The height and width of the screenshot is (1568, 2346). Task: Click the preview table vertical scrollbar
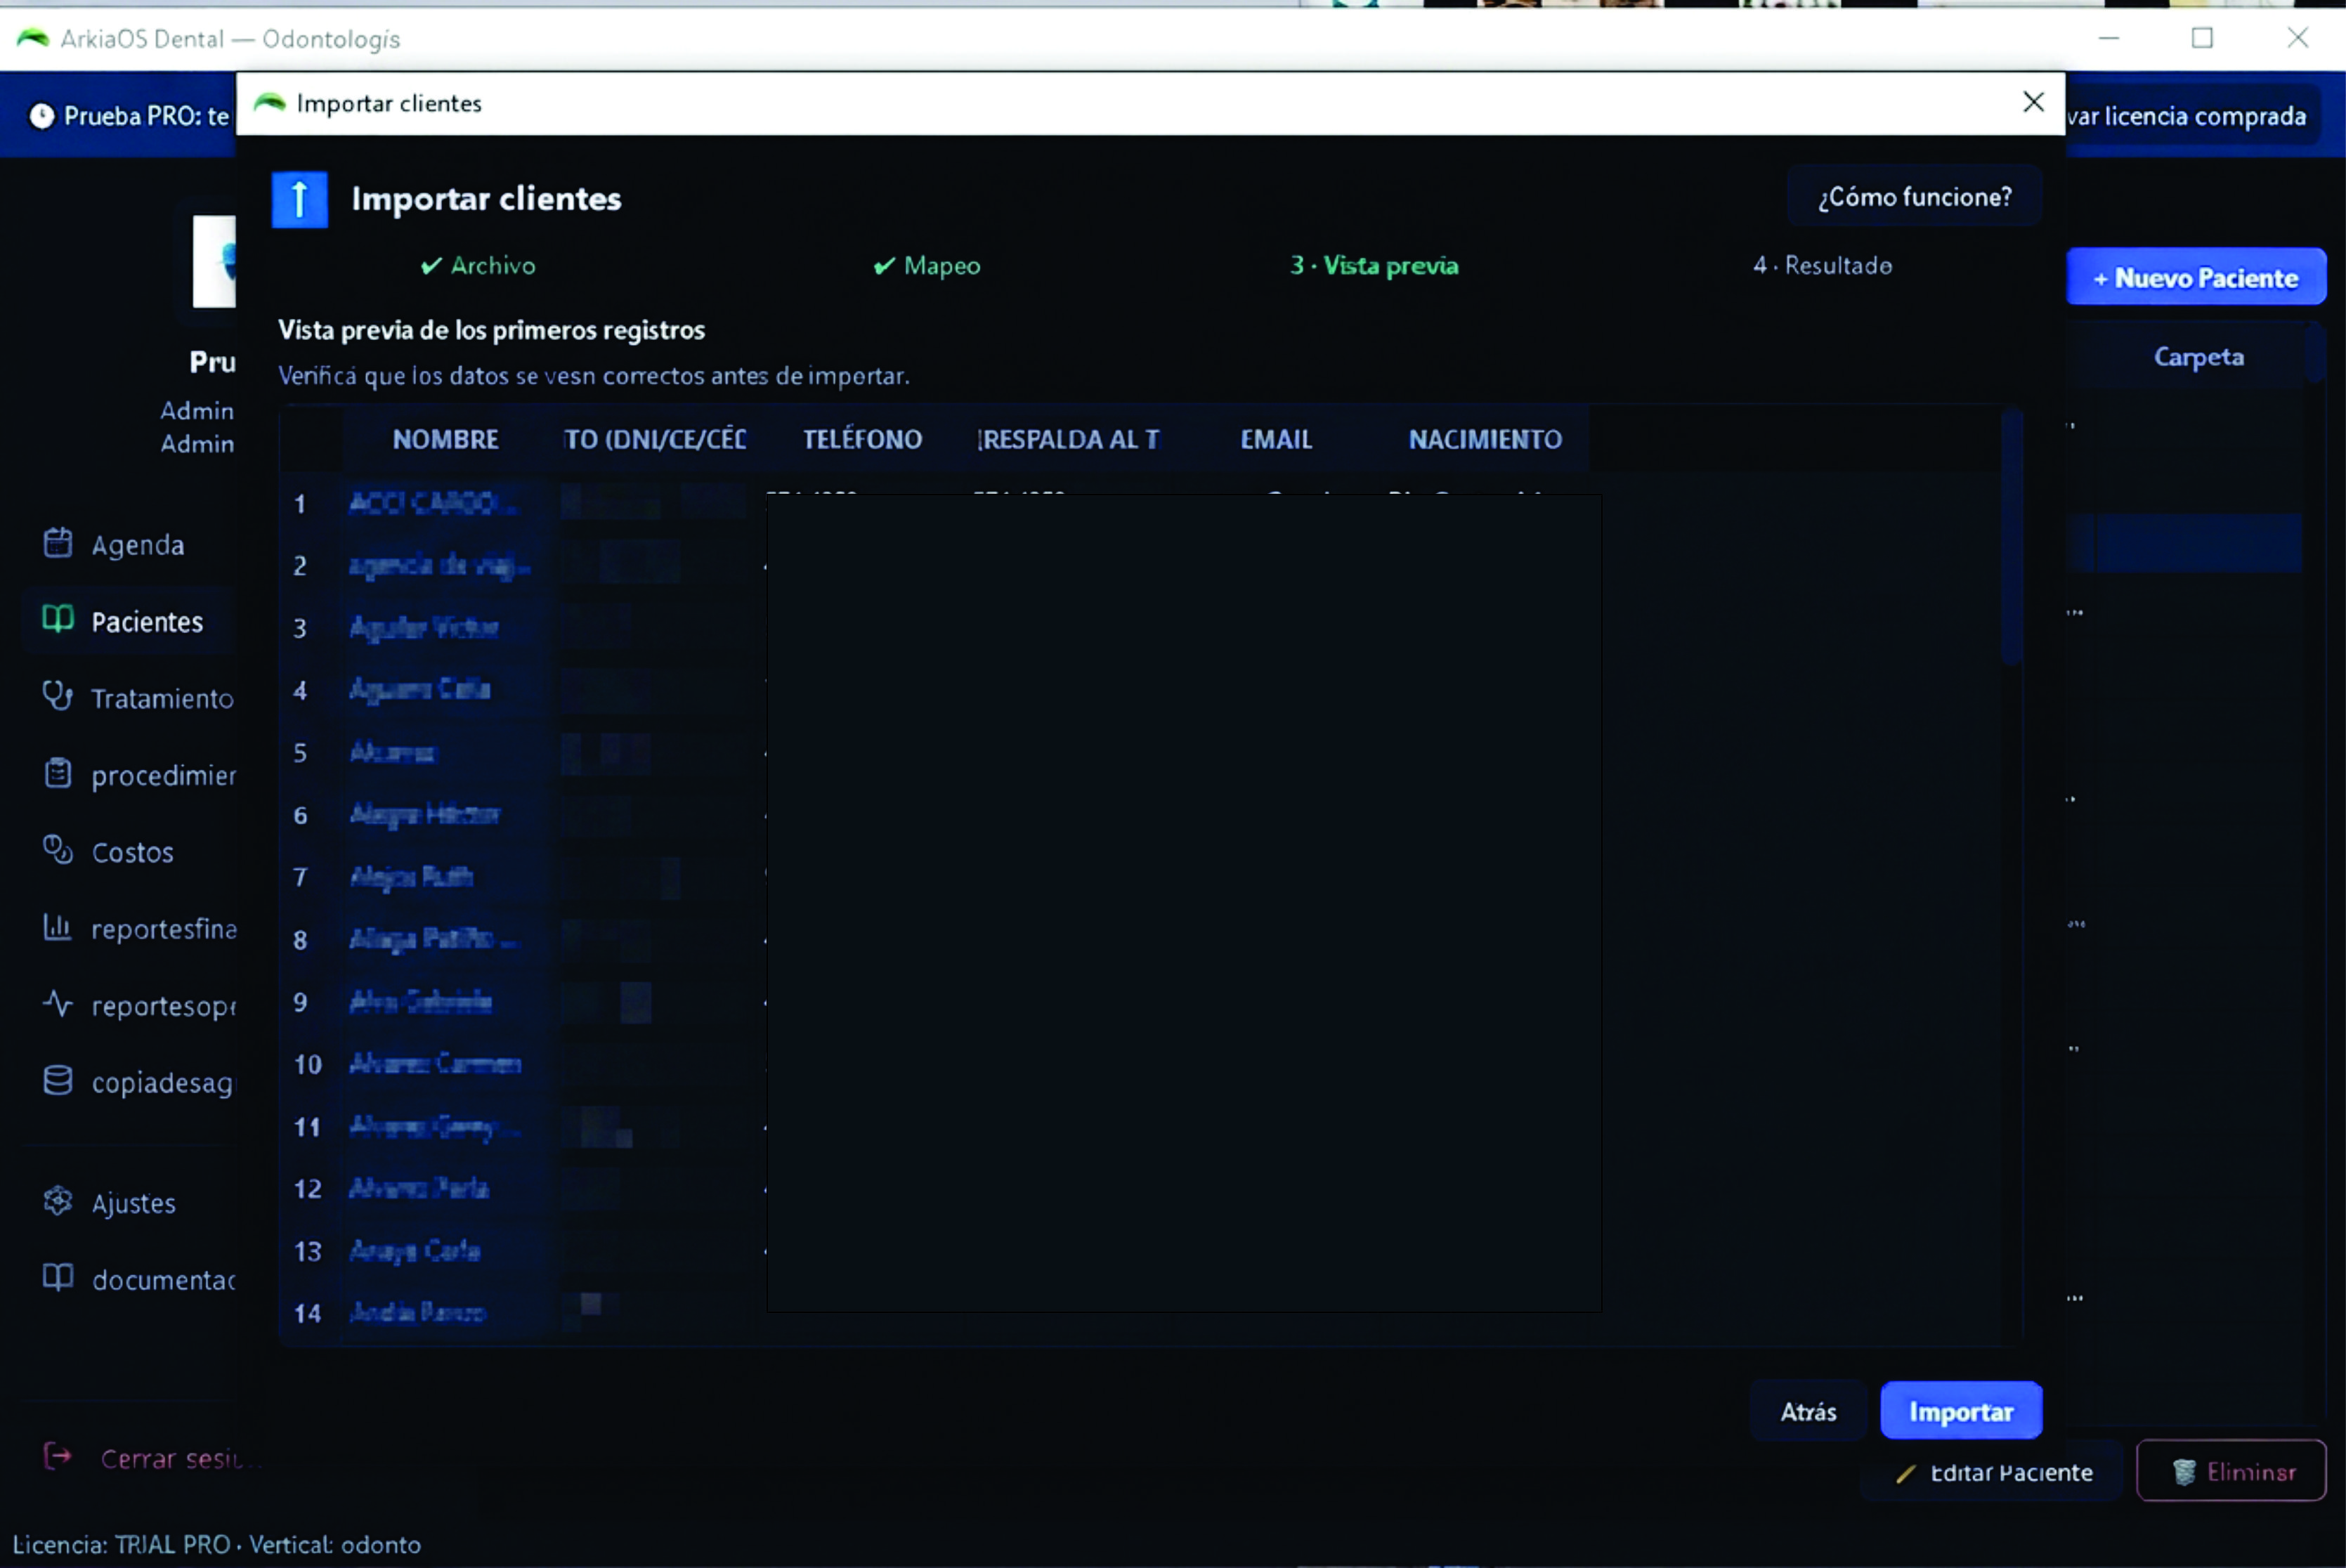point(2012,537)
